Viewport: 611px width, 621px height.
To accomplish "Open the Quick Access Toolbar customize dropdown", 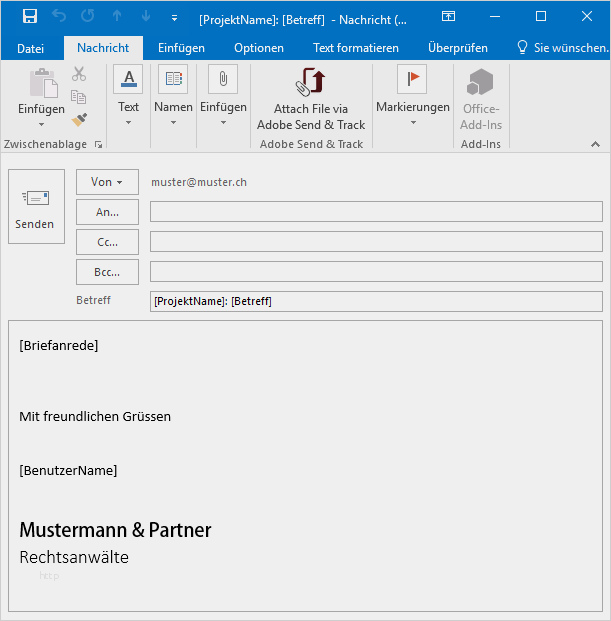I will tap(174, 18).
